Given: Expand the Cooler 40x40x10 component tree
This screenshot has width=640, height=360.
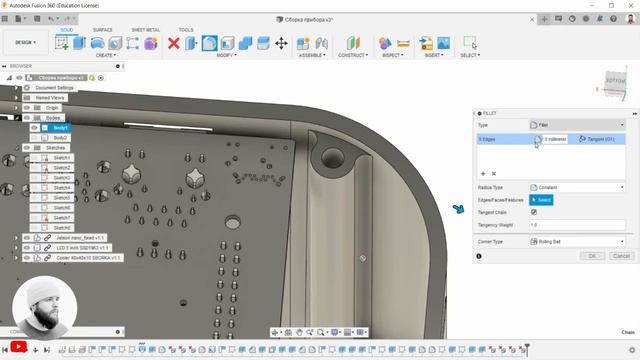Looking at the screenshot, I should (x=16, y=258).
